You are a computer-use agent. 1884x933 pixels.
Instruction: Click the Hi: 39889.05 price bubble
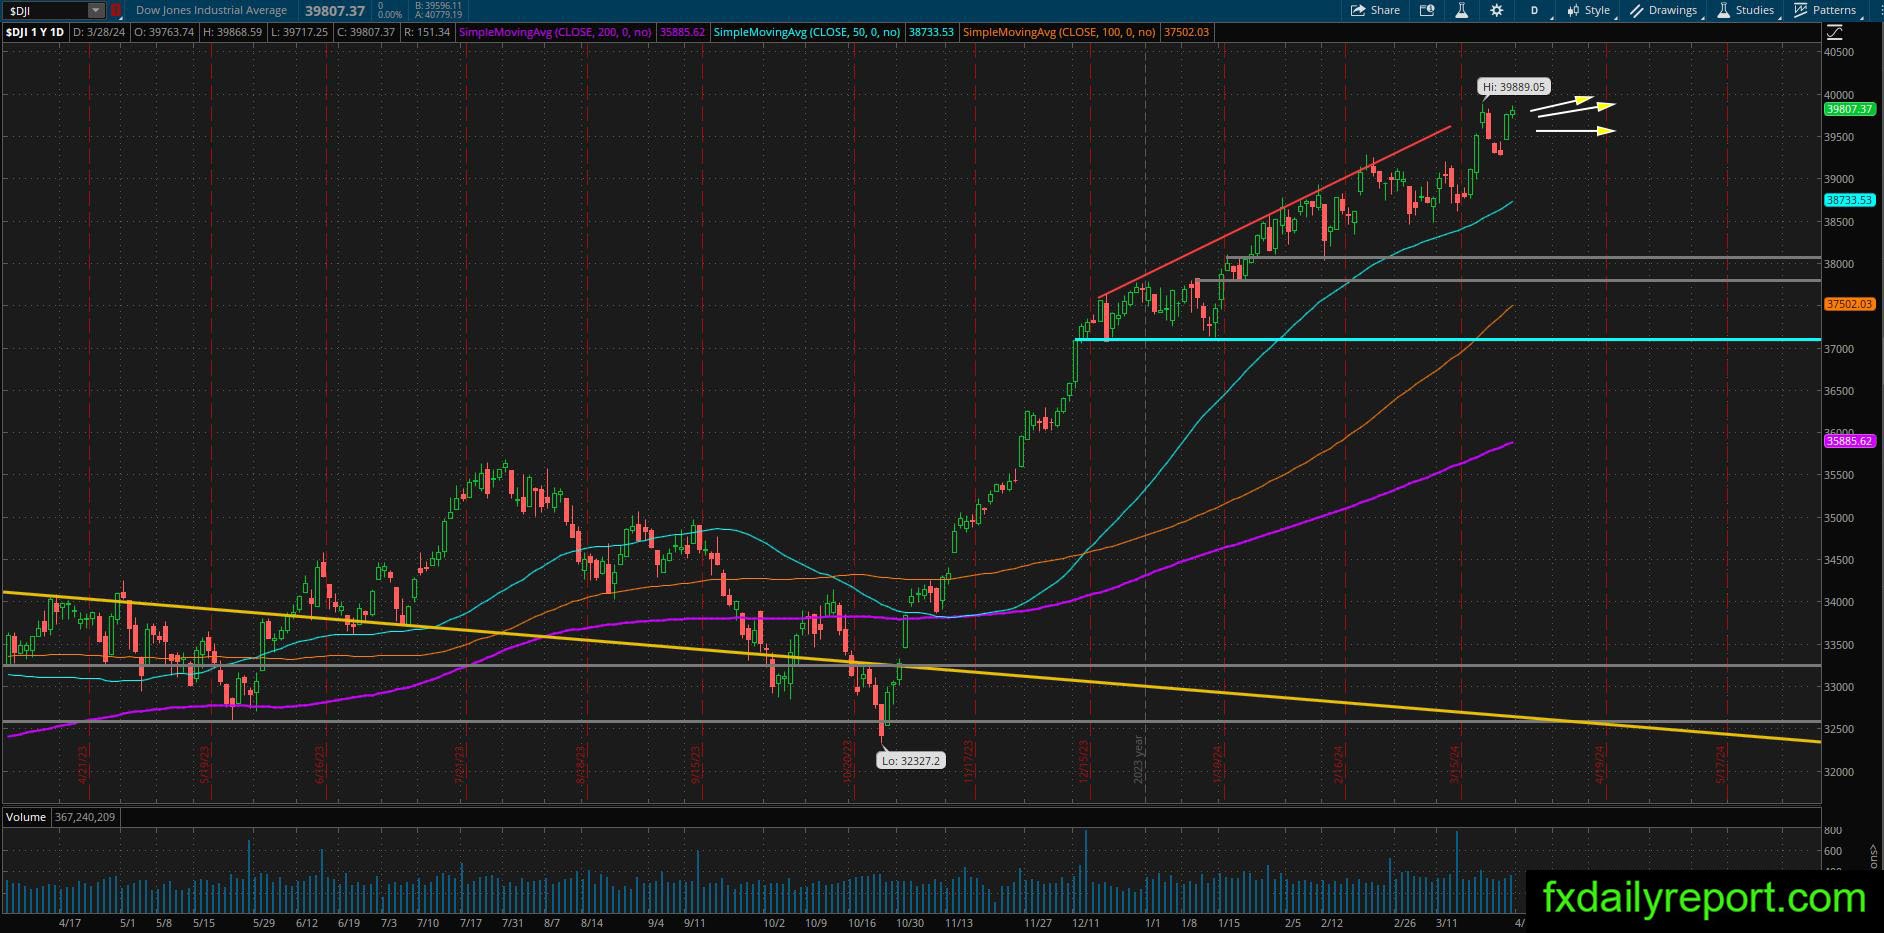(1515, 87)
